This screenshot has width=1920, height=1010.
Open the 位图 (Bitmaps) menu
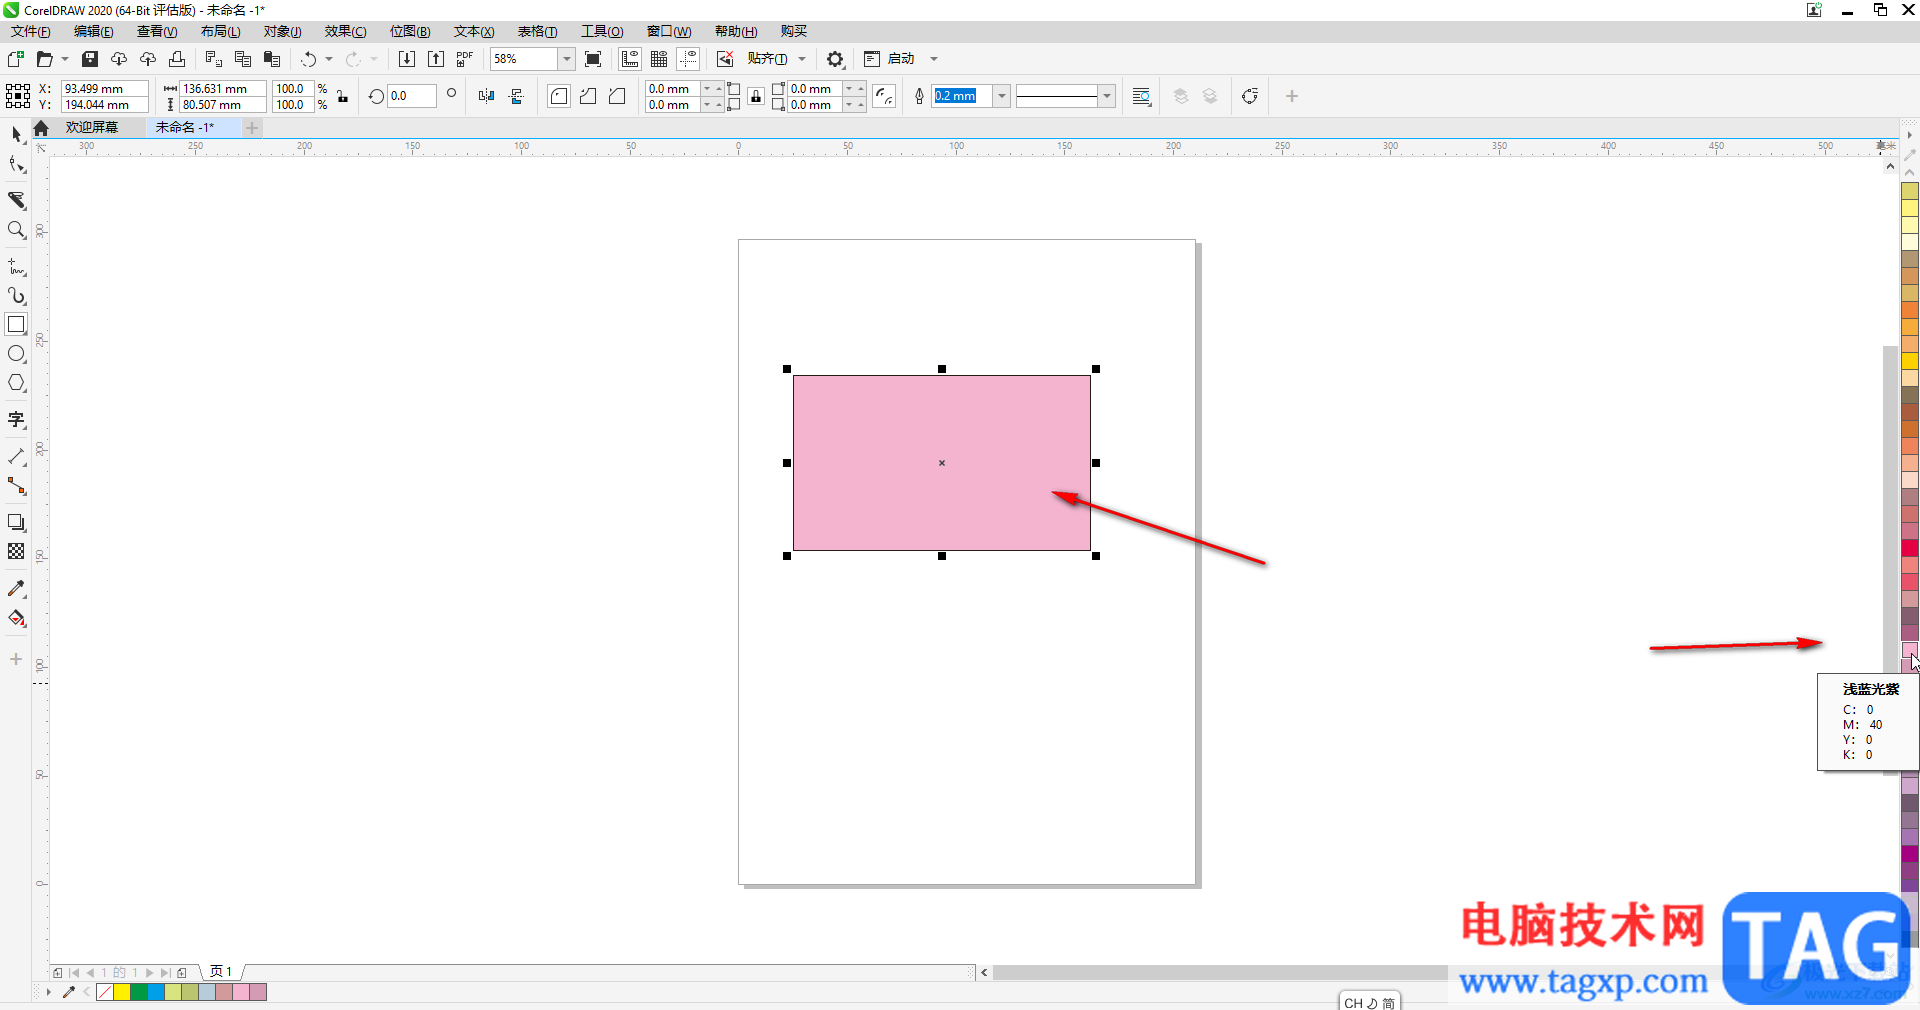410,32
